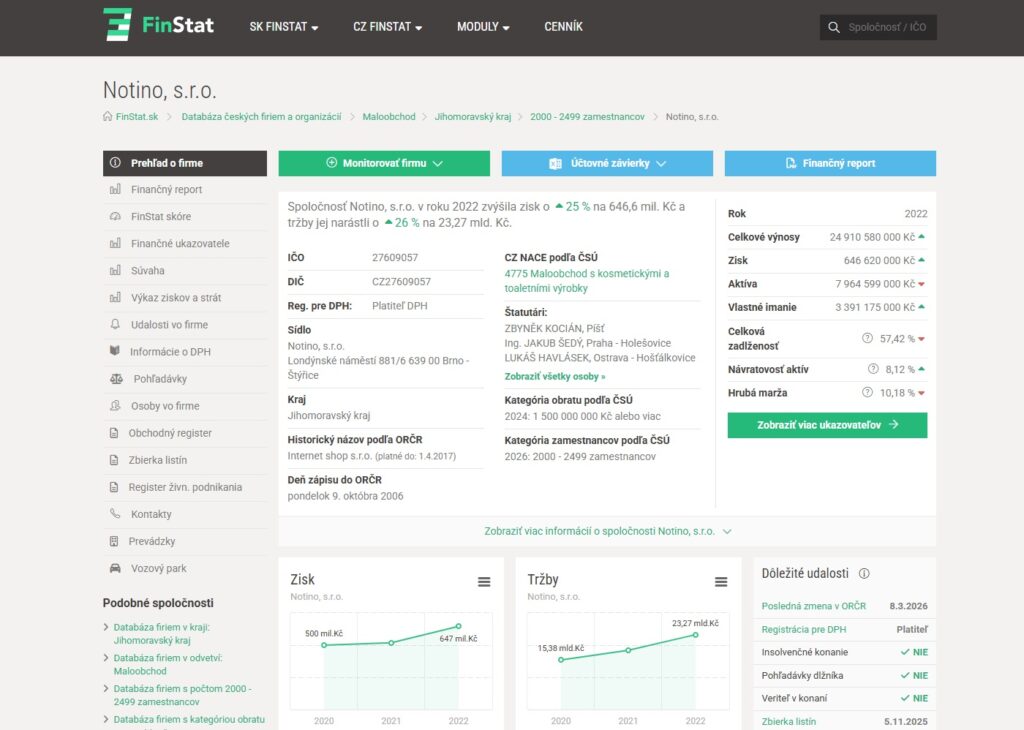
Task: Open the Monitorovať firmu dropdown
Action: point(384,163)
